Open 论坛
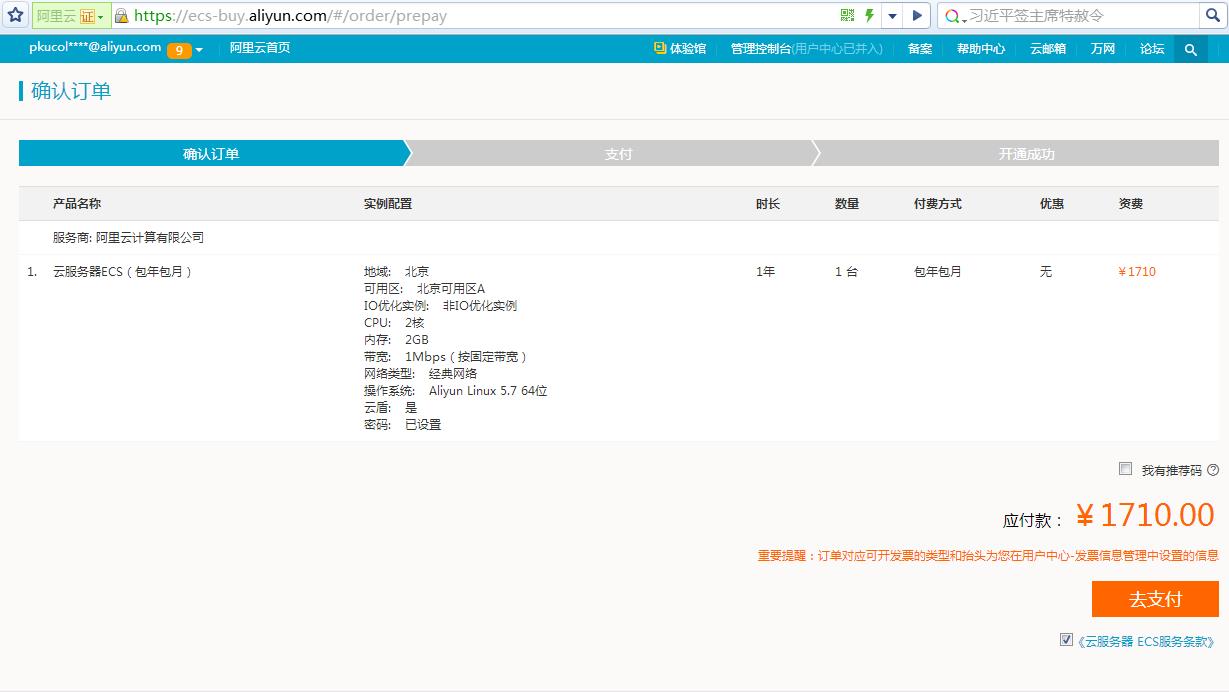Image resolution: width=1229 pixels, height=692 pixels. tap(1152, 48)
